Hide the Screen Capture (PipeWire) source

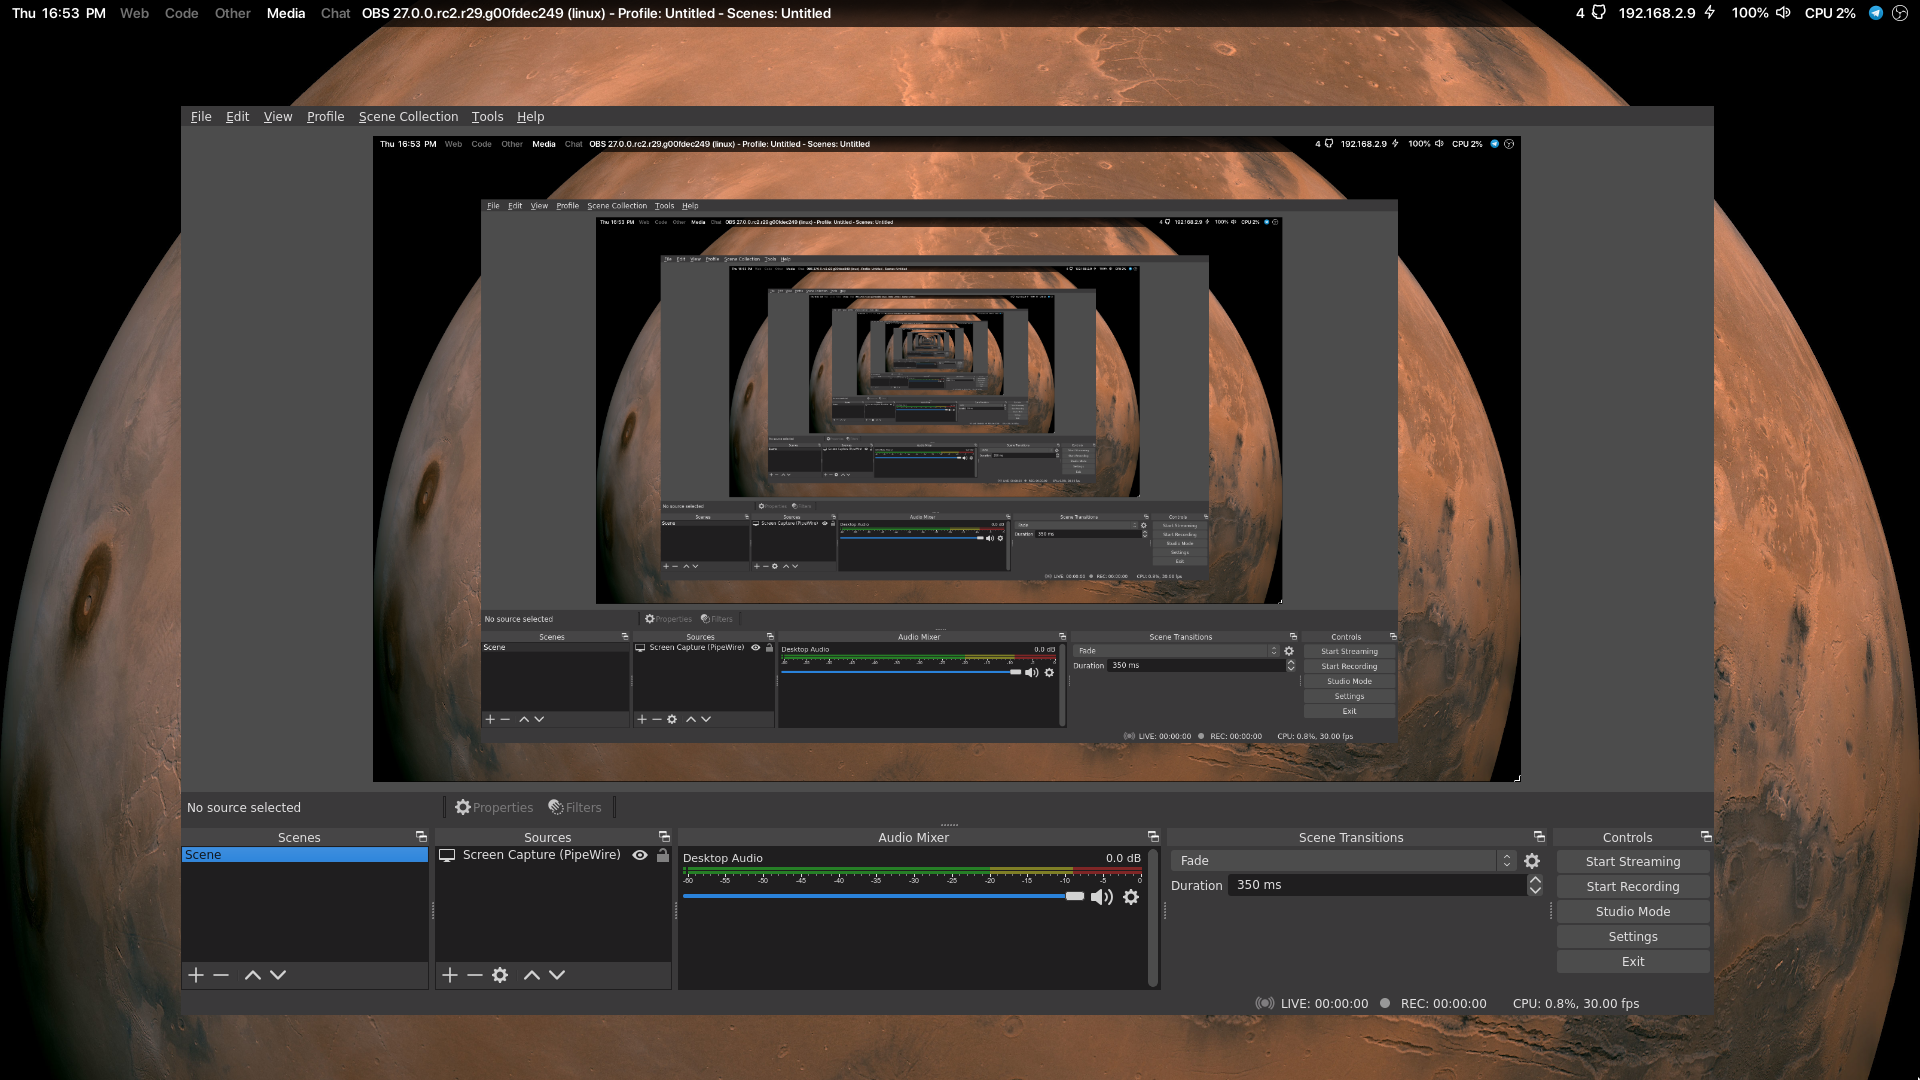(640, 855)
